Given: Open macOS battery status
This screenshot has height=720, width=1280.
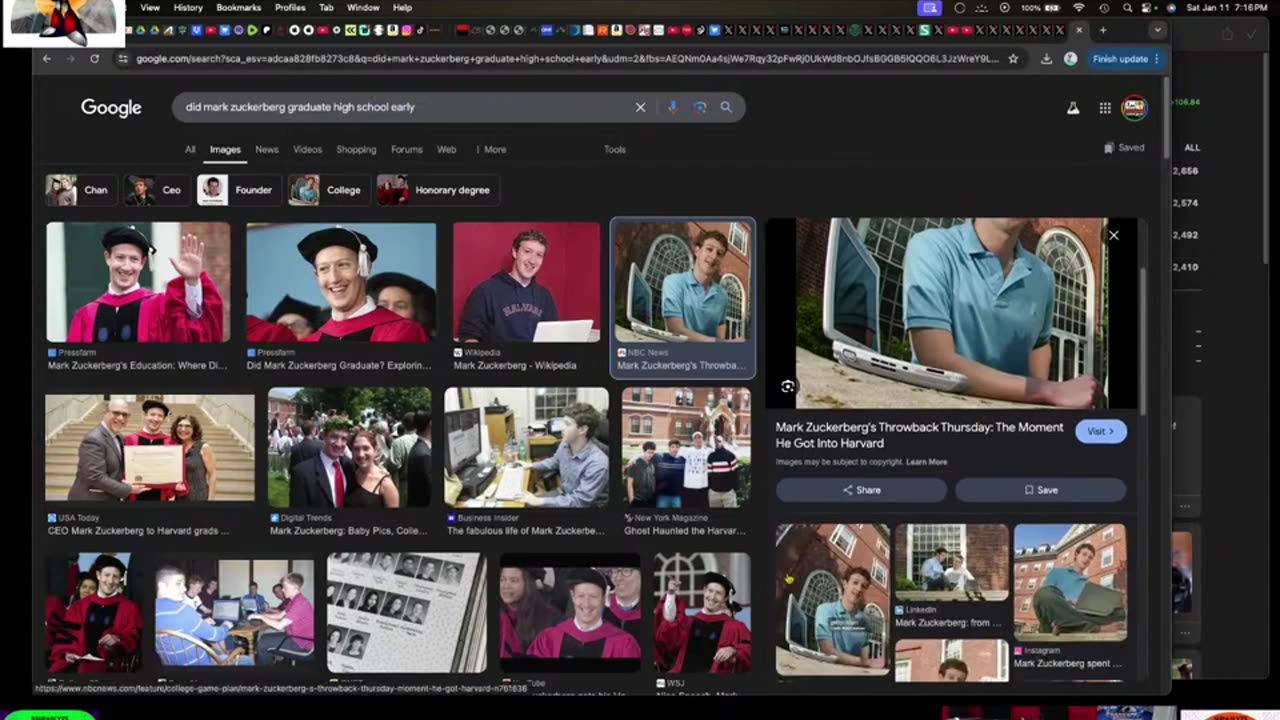Looking at the screenshot, I should point(1039,8).
